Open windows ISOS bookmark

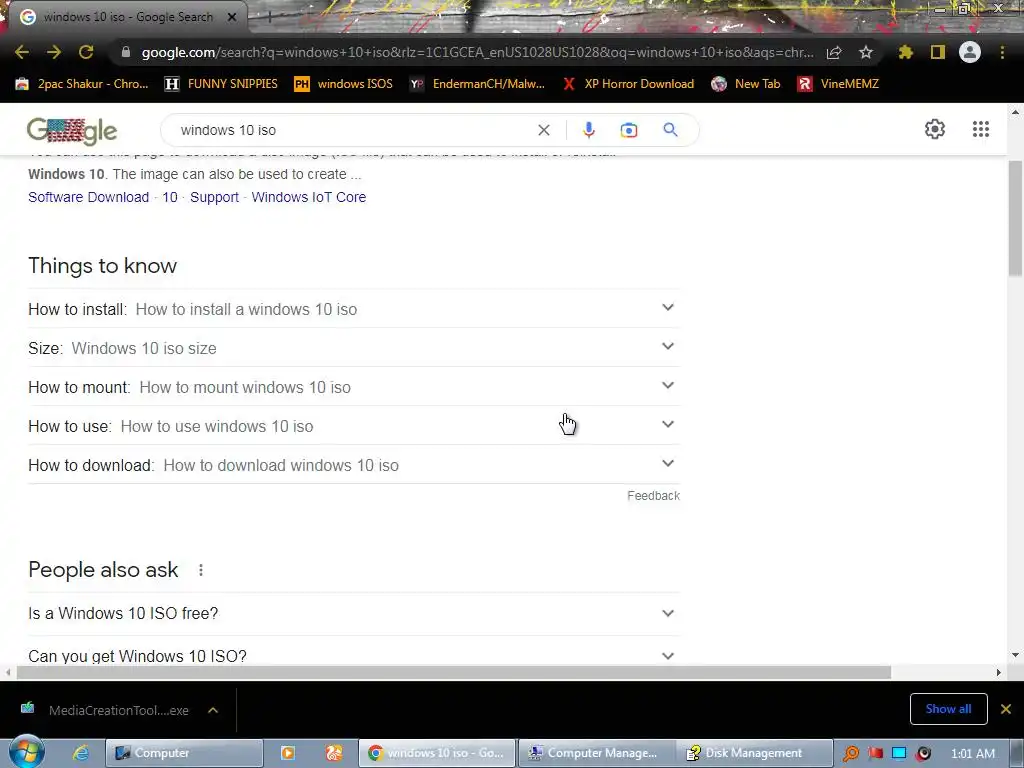(344, 84)
